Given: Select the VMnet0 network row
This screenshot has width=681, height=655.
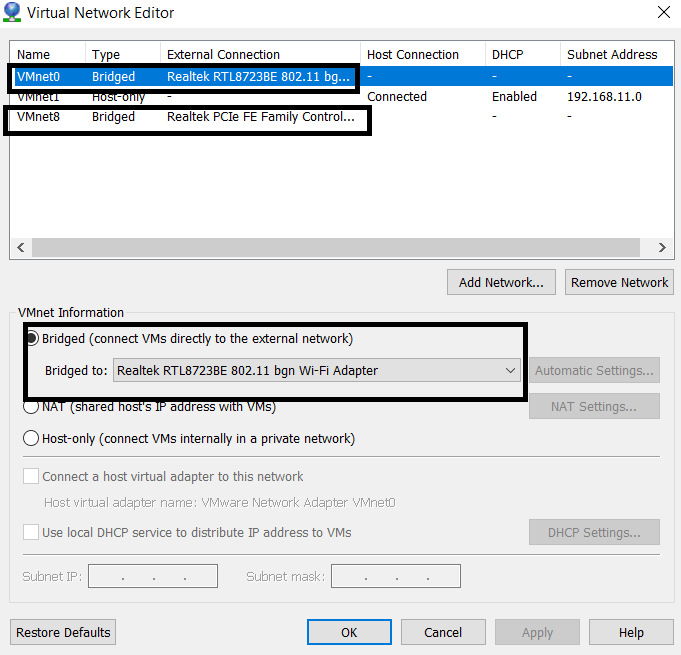Looking at the screenshot, I should click(342, 76).
